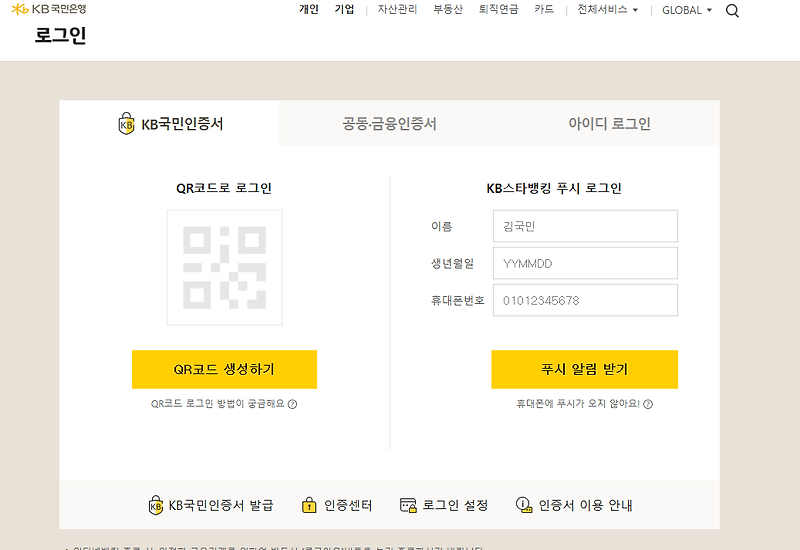Image resolution: width=800 pixels, height=550 pixels.
Task: Select the 기업 menu item
Action: [344, 9]
